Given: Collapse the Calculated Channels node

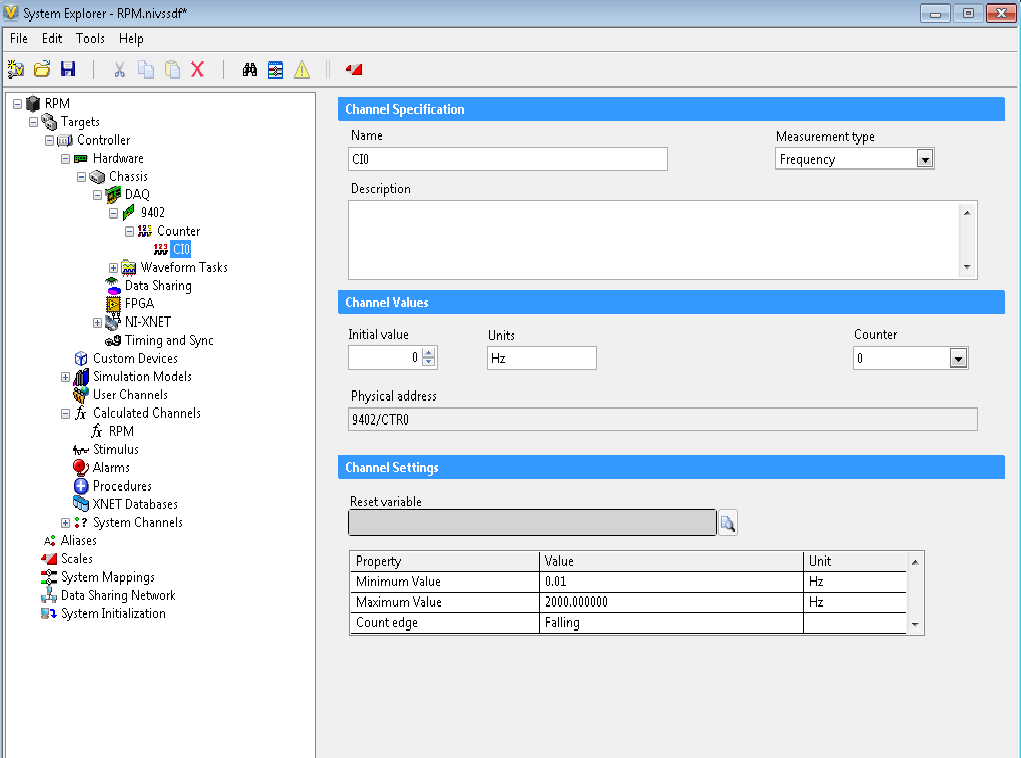Looking at the screenshot, I should click(65, 414).
